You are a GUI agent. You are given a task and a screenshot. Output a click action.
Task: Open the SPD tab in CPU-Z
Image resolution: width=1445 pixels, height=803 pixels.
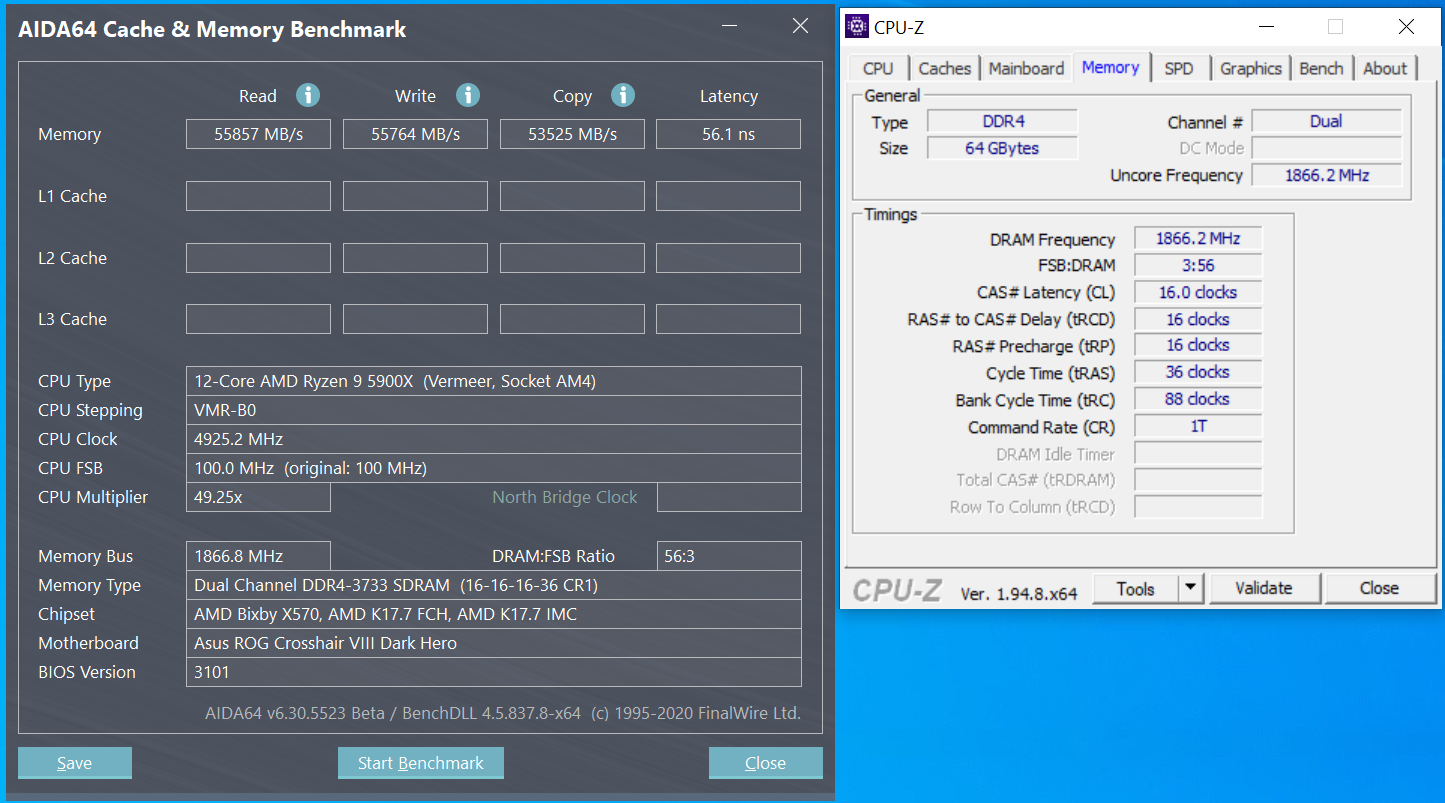1179,68
